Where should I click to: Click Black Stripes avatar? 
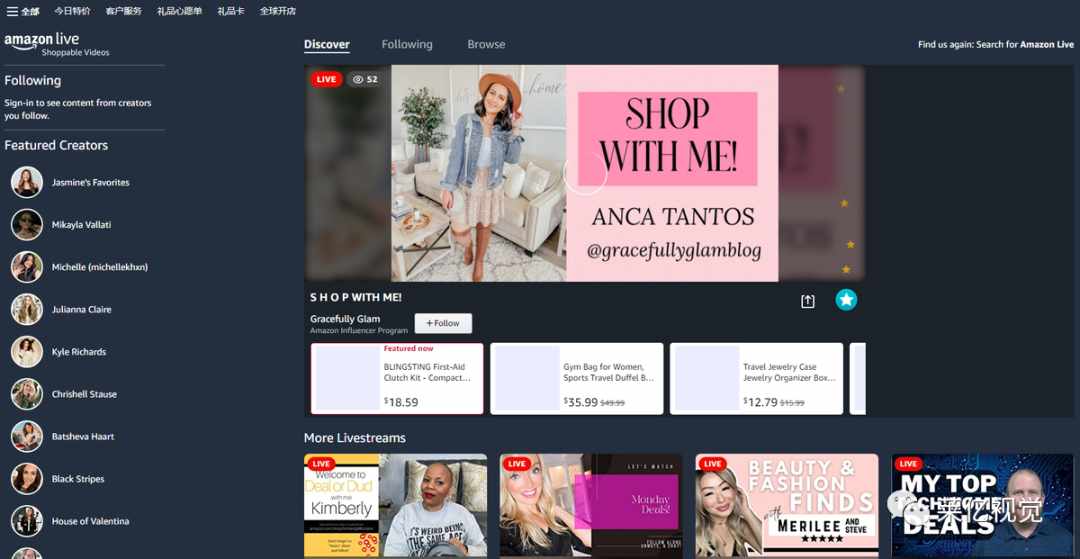pos(27,479)
